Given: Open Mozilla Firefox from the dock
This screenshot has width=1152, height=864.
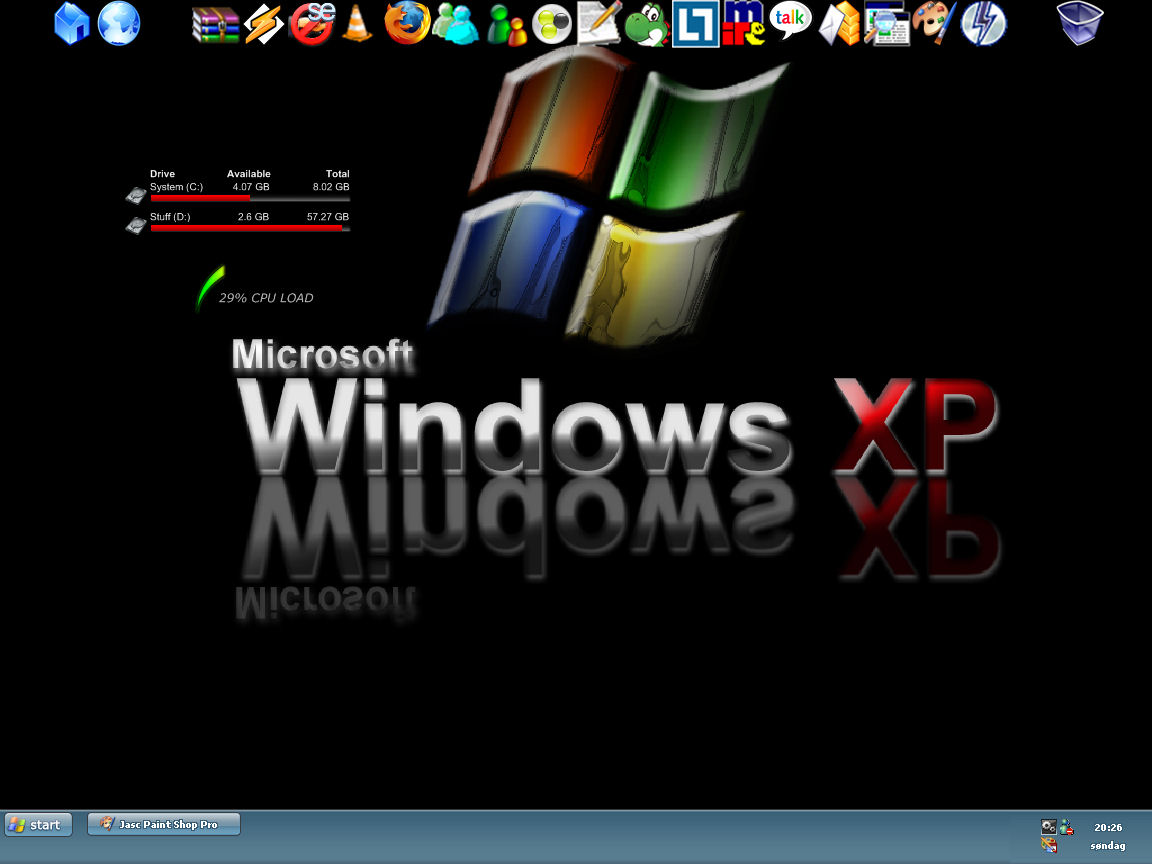Looking at the screenshot, I should click(406, 24).
